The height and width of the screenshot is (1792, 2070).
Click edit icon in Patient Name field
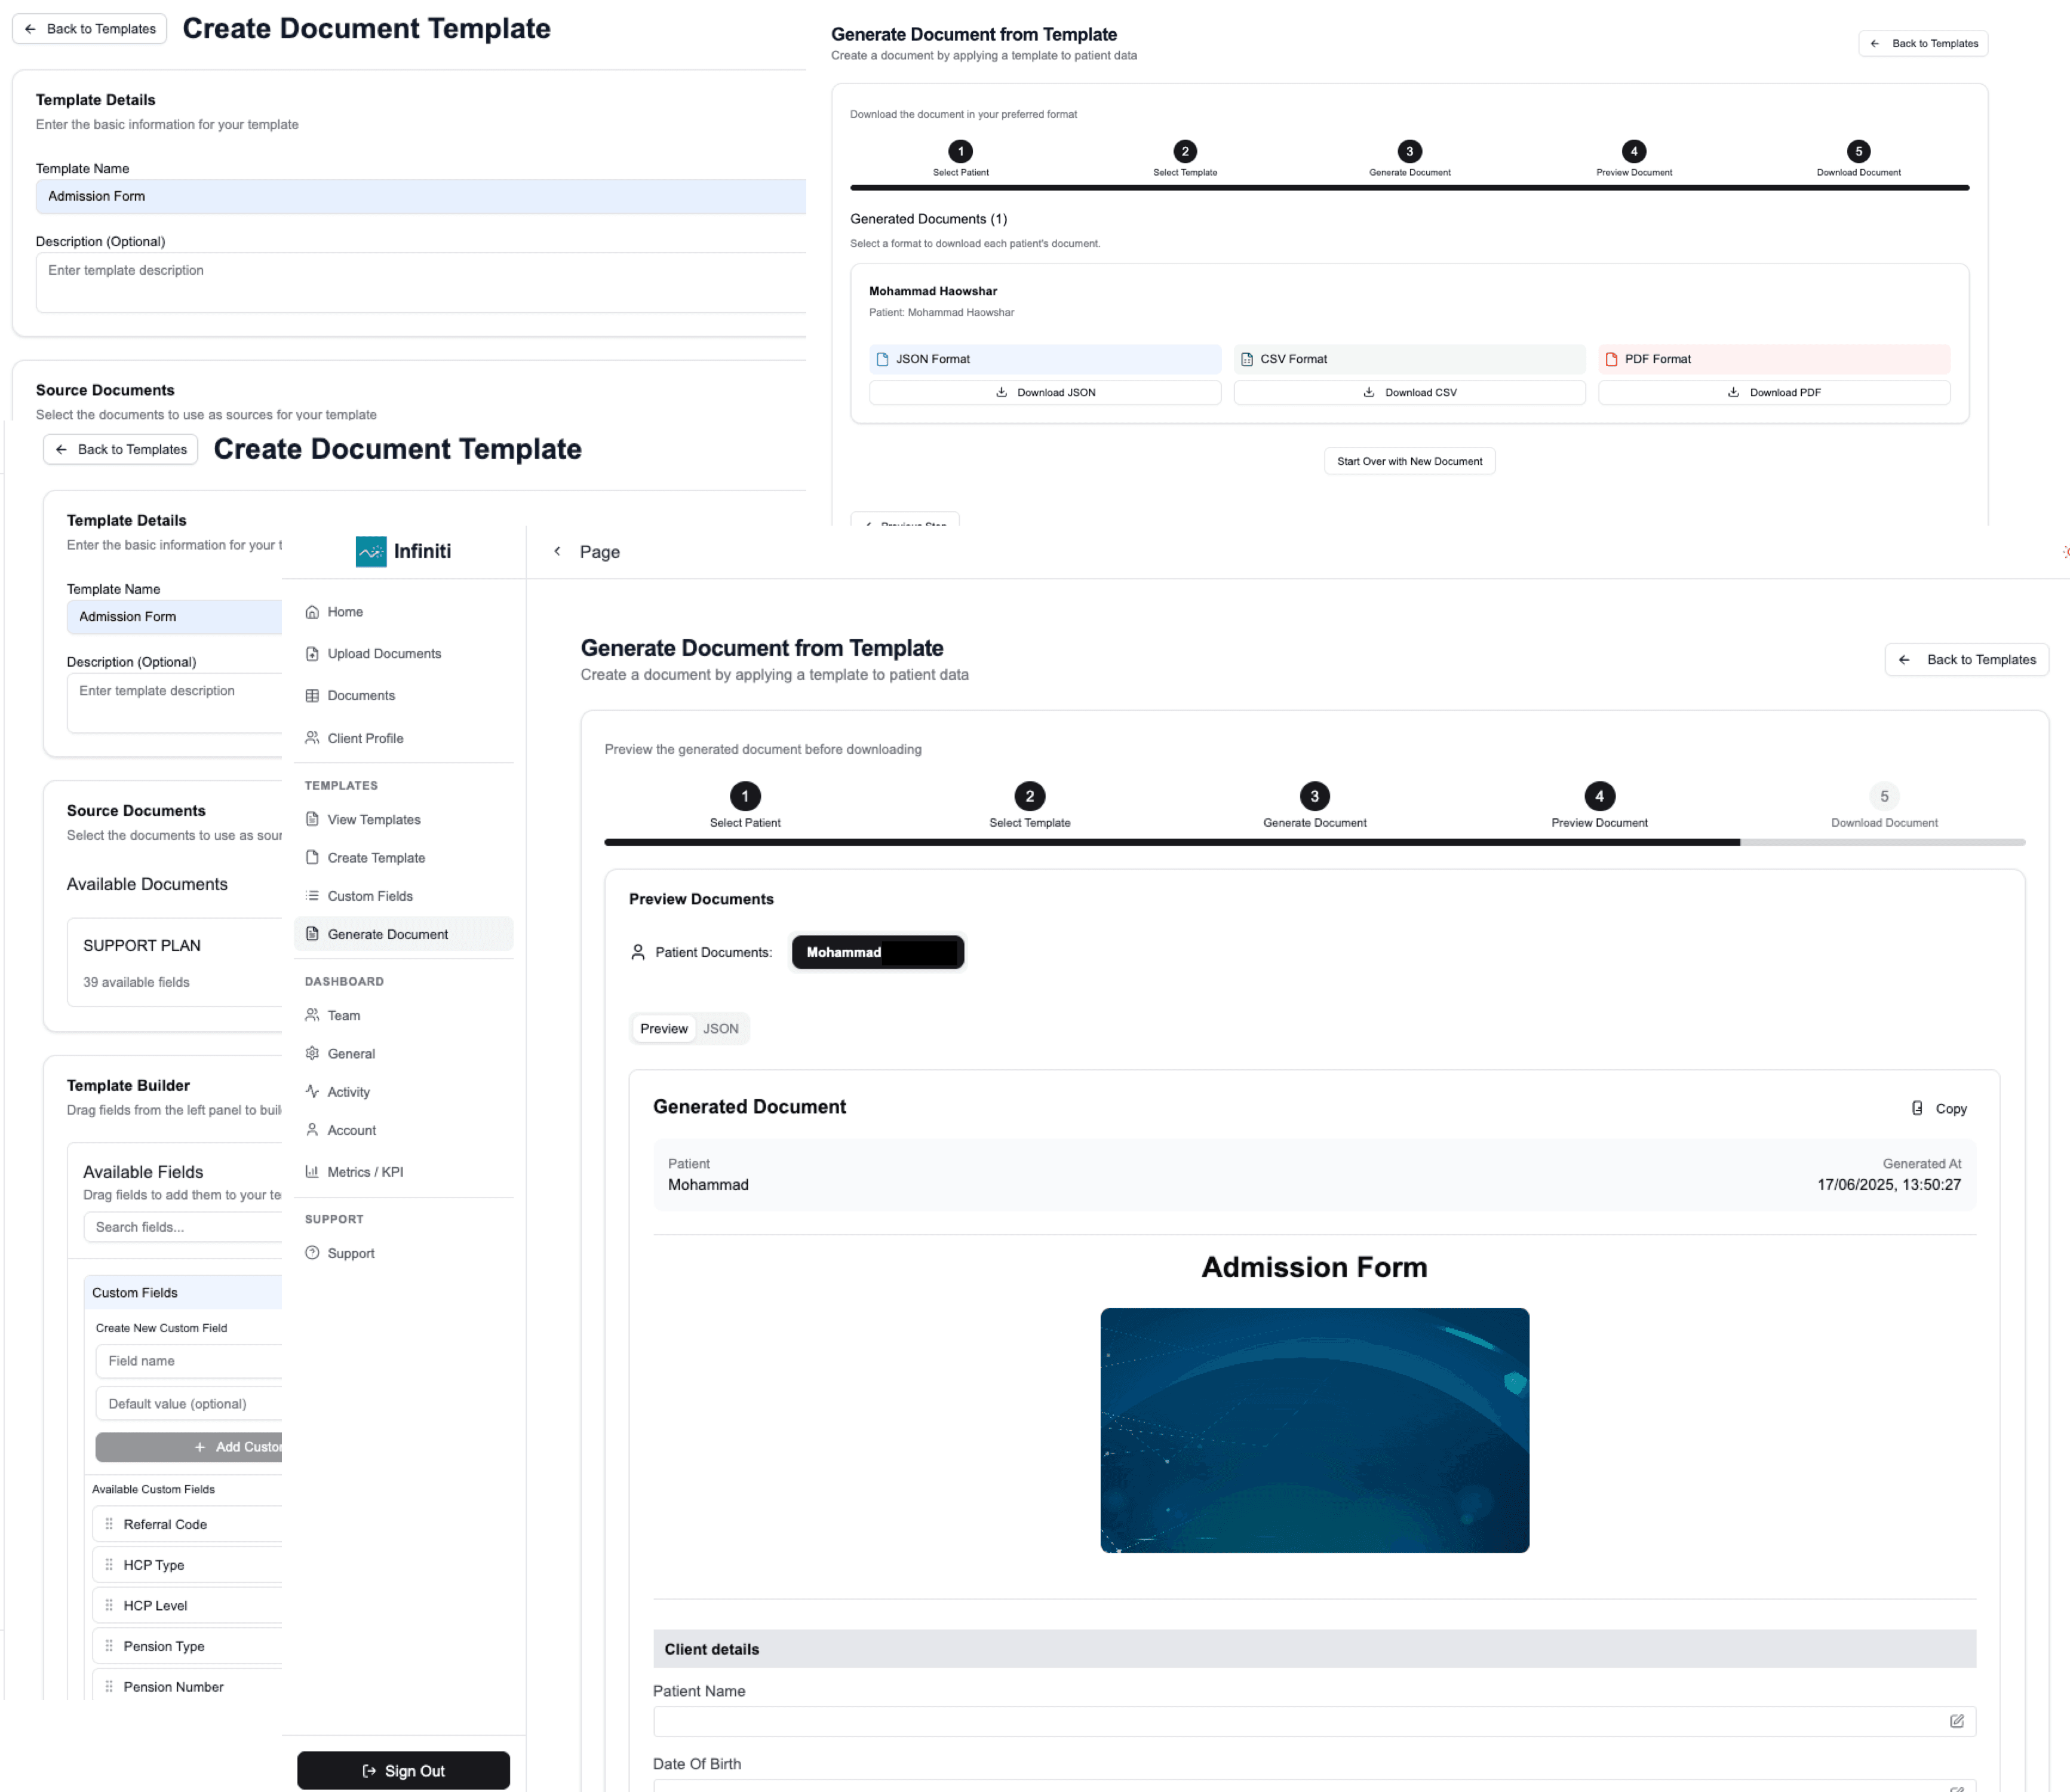click(1956, 1721)
